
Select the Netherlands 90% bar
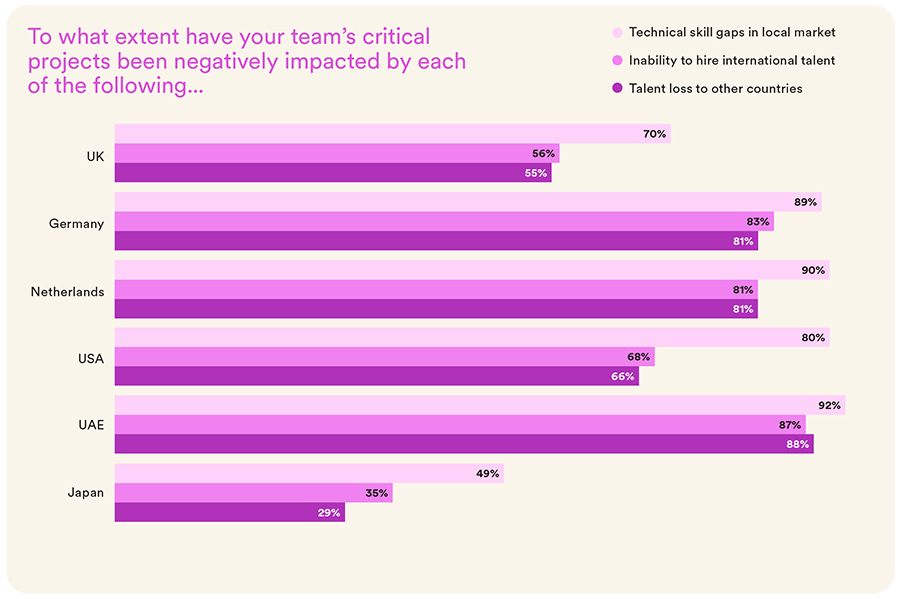[x=471, y=270]
